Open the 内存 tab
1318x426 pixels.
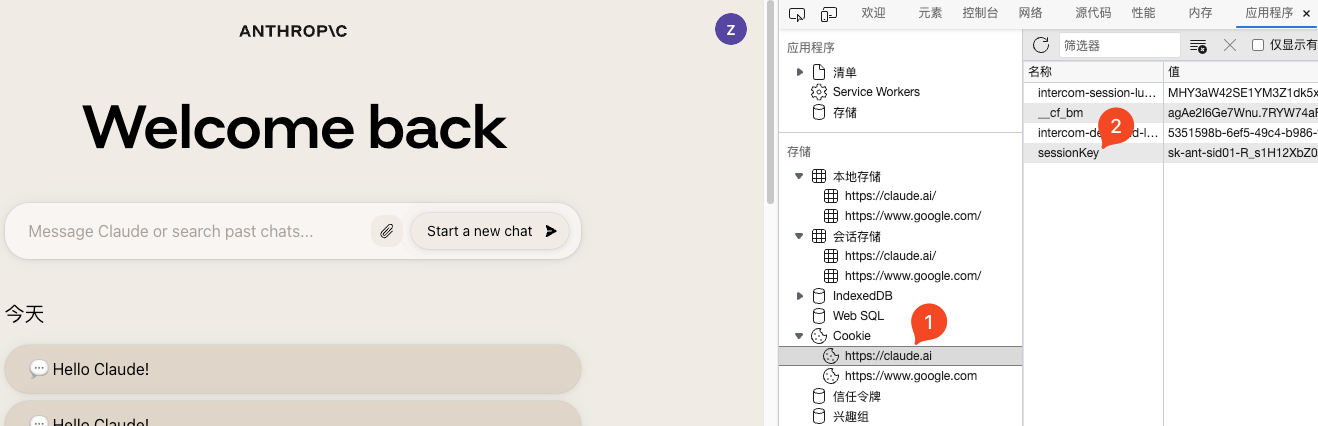click(x=1200, y=13)
